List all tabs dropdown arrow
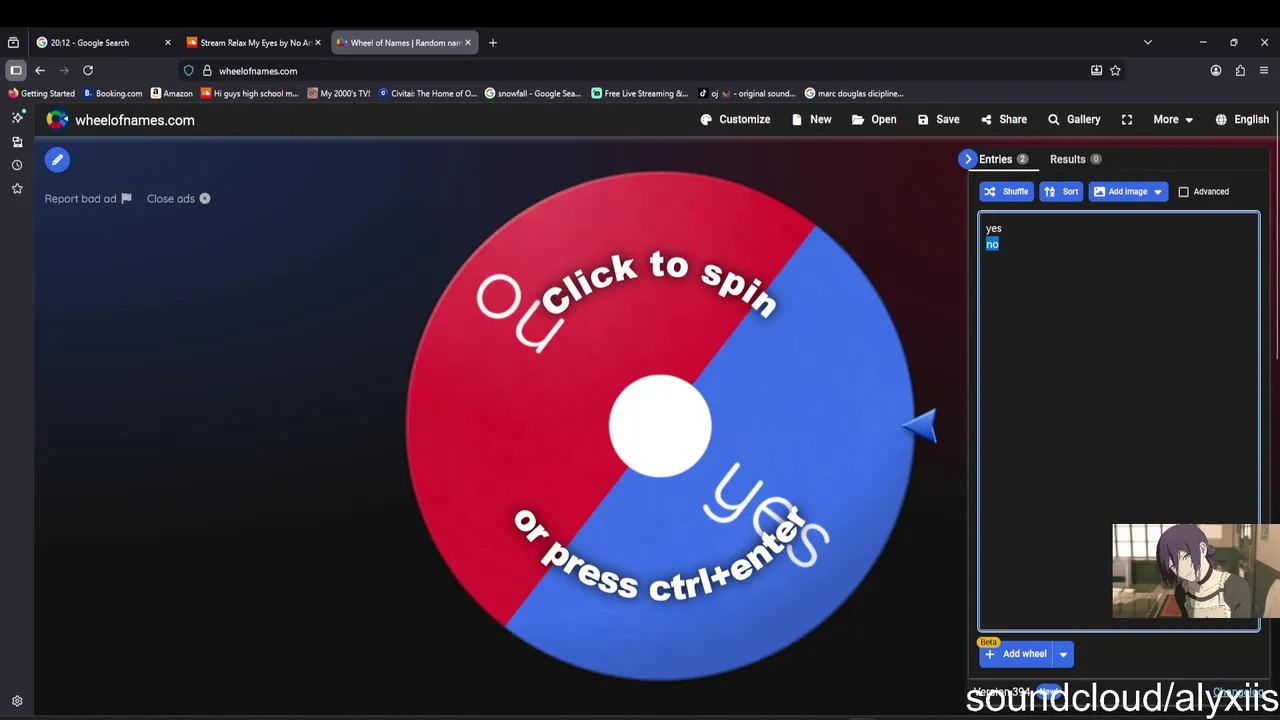This screenshot has width=1280, height=720. point(1148,43)
